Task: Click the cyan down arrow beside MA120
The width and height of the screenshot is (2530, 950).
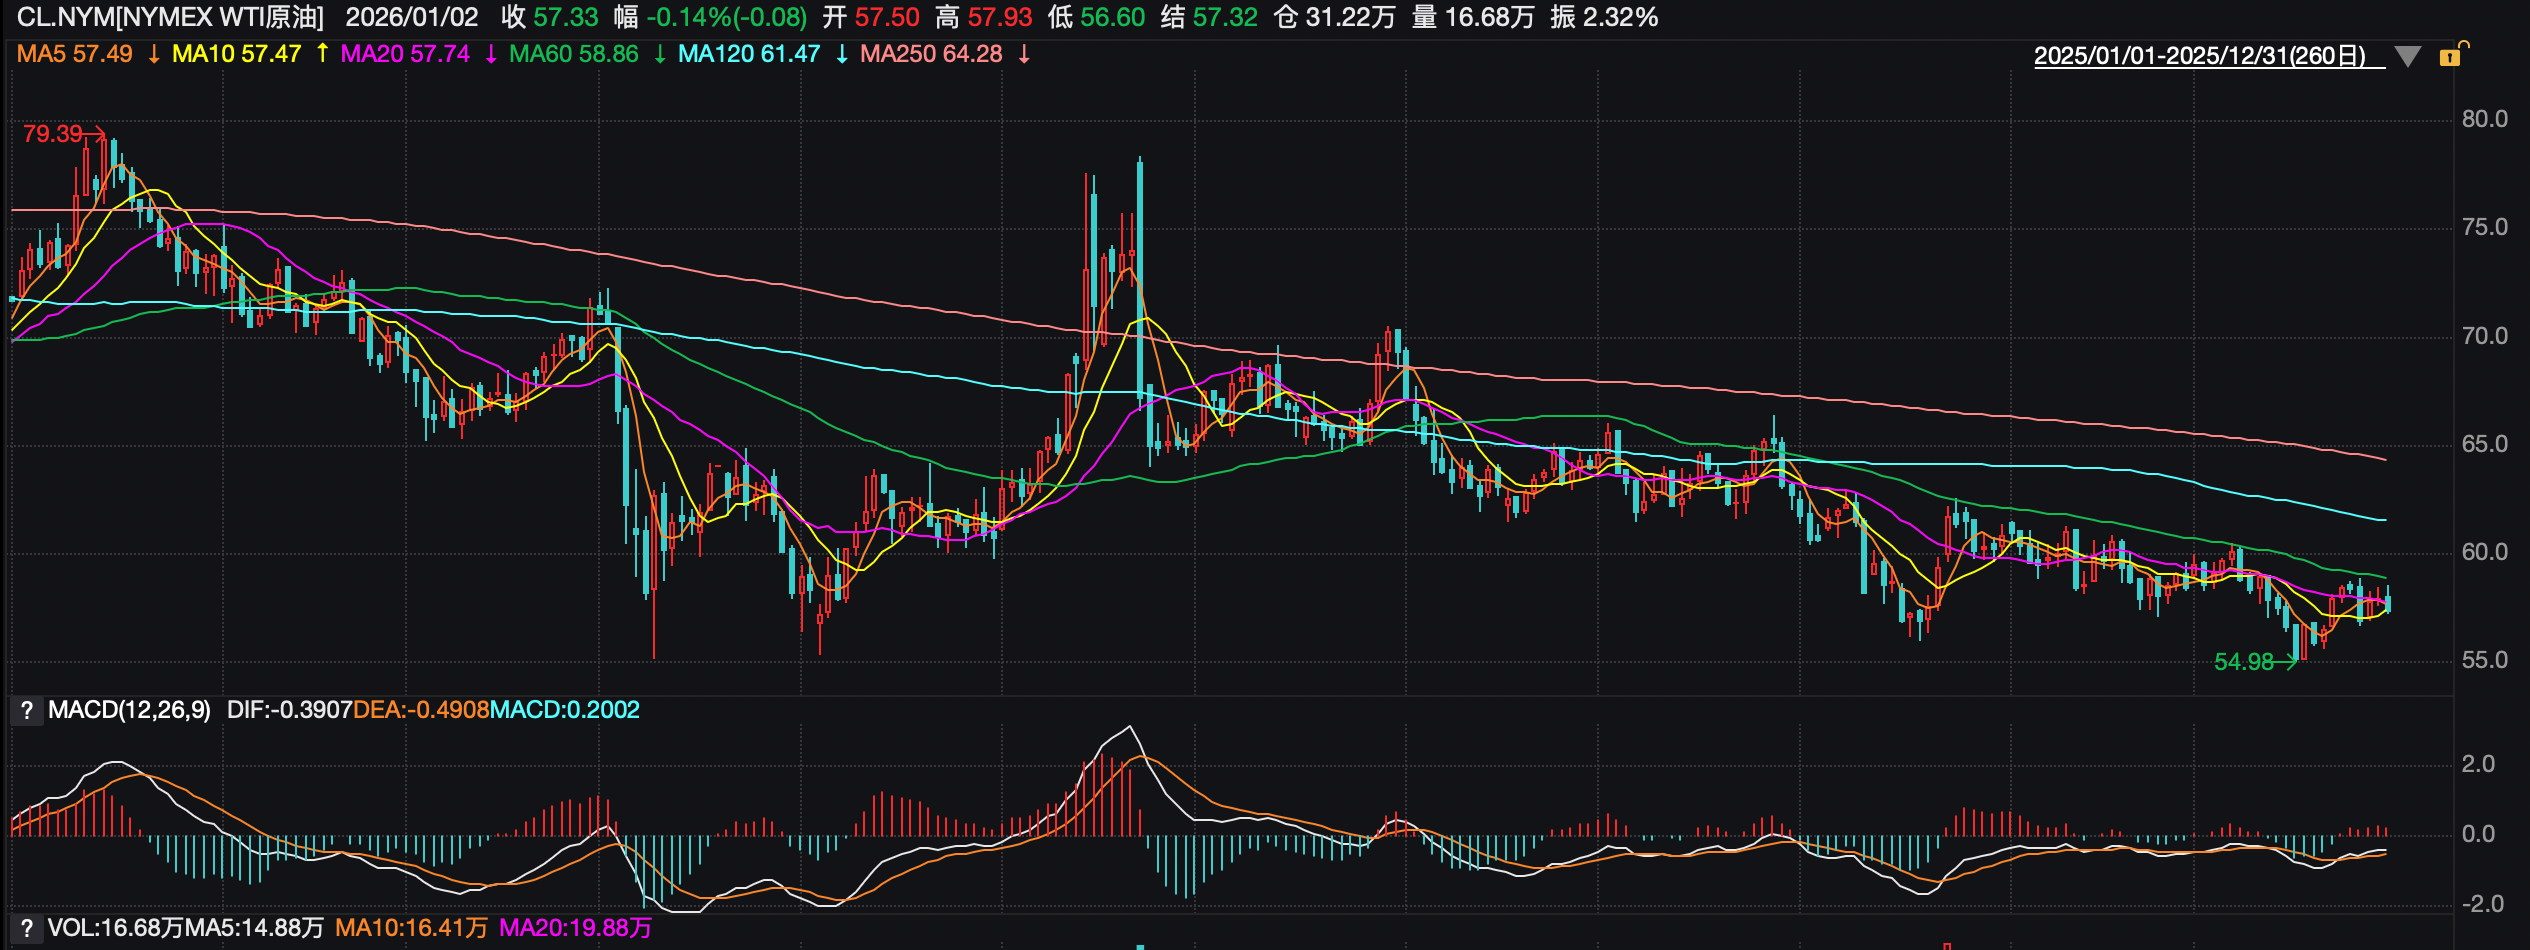Action: click(842, 55)
